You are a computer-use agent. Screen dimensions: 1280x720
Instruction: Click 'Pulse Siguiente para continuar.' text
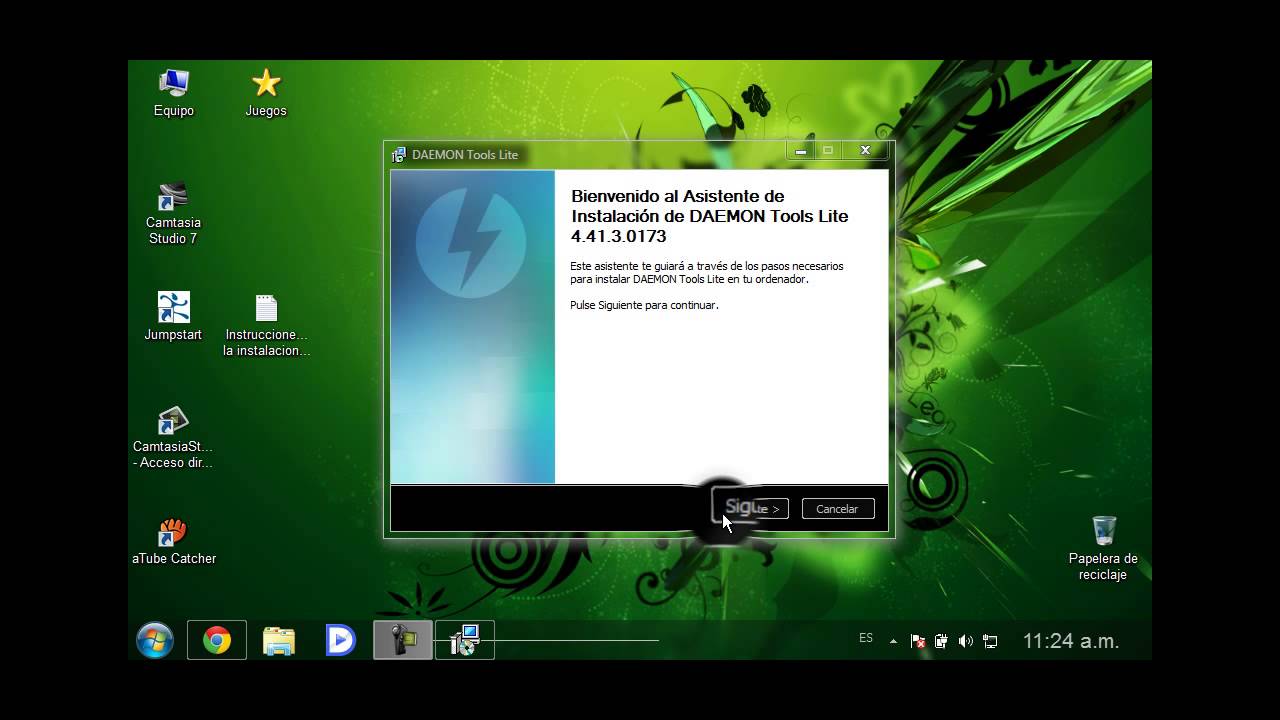[644, 305]
